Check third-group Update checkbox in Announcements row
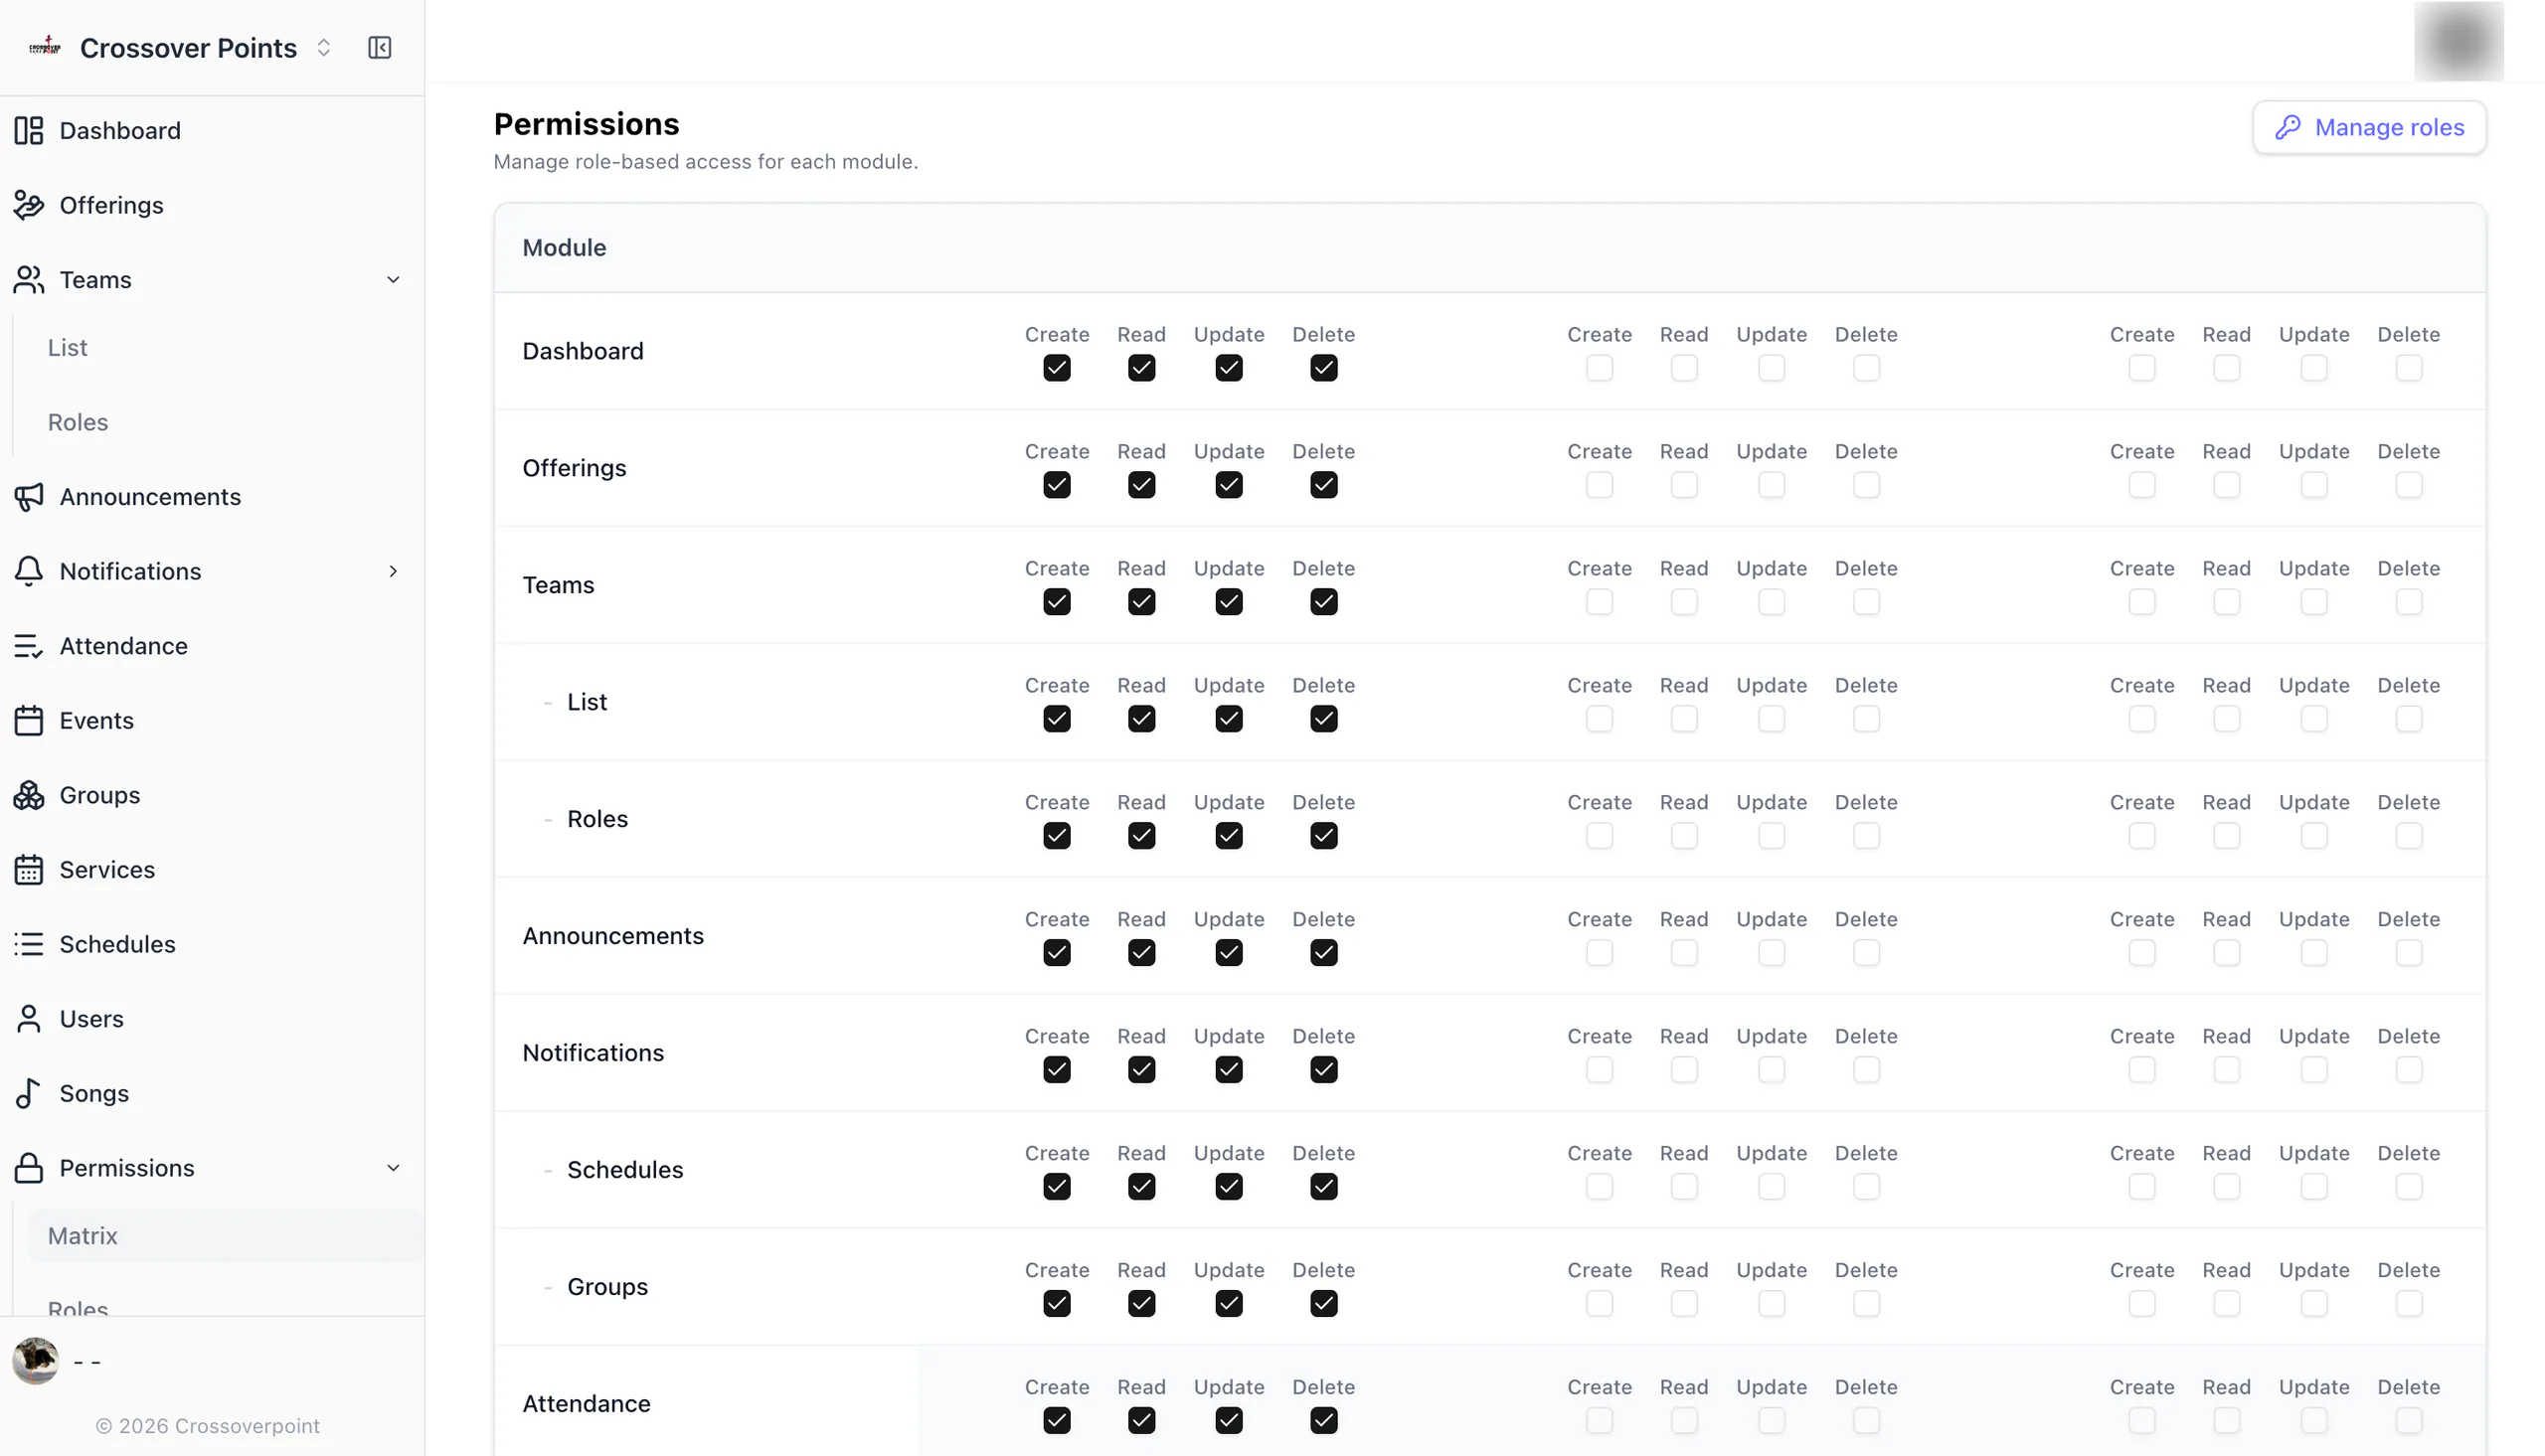The image size is (2545, 1456). 2314,953
